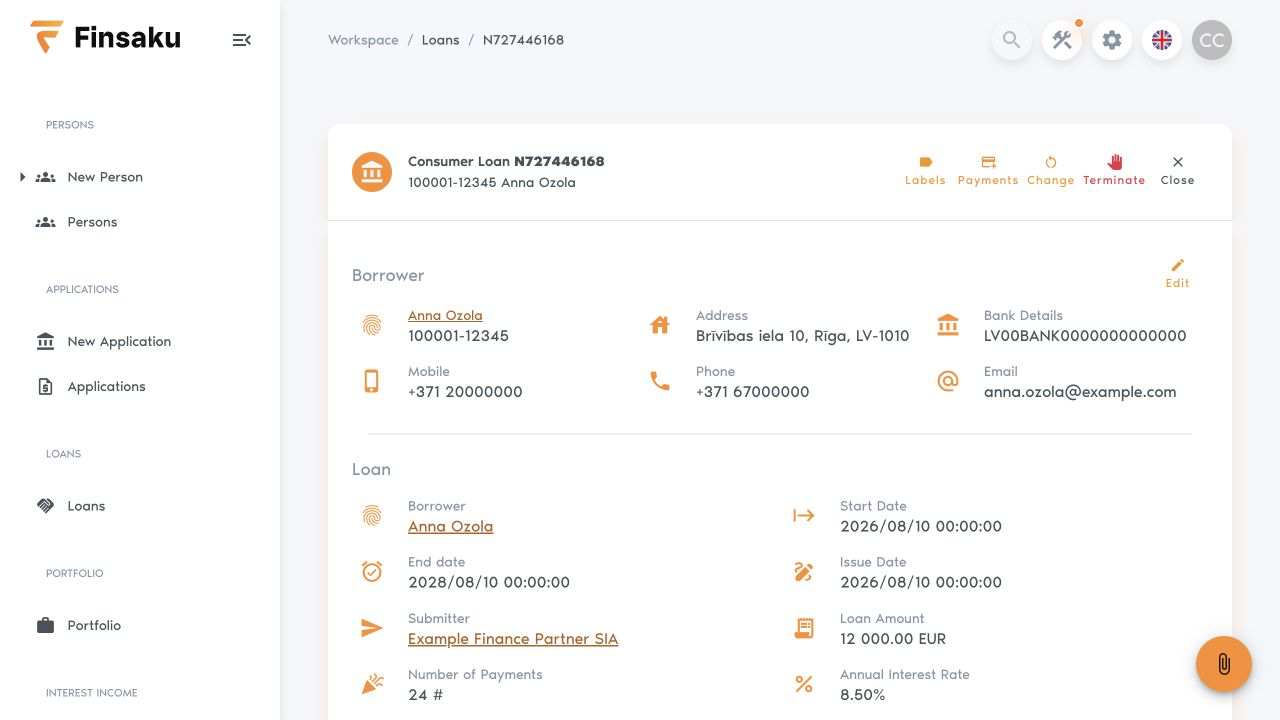Open Labels for this loan
This screenshot has width=1280, height=720.
pos(925,171)
